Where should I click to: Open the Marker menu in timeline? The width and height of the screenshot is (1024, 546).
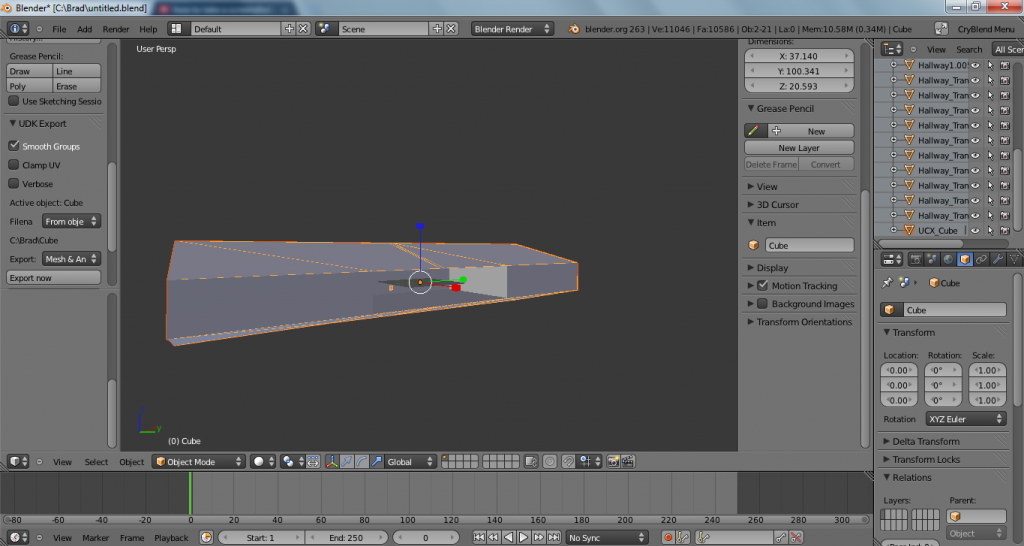[x=95, y=538]
